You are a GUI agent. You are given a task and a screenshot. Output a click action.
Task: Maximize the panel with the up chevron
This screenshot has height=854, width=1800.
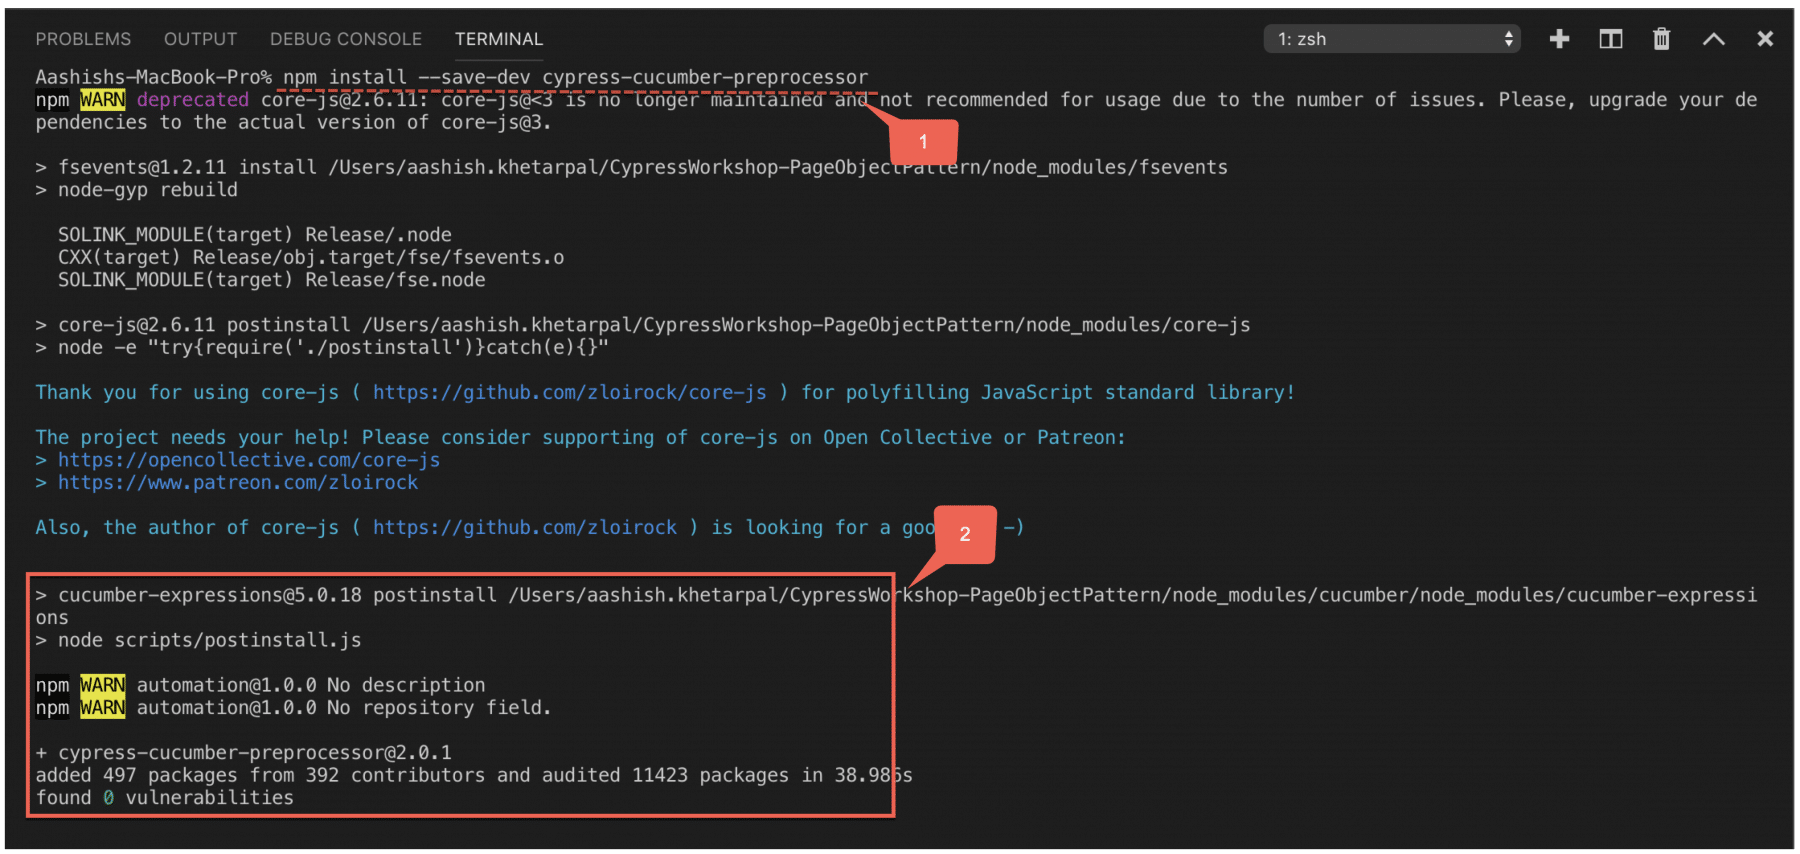pyautogui.click(x=1713, y=39)
